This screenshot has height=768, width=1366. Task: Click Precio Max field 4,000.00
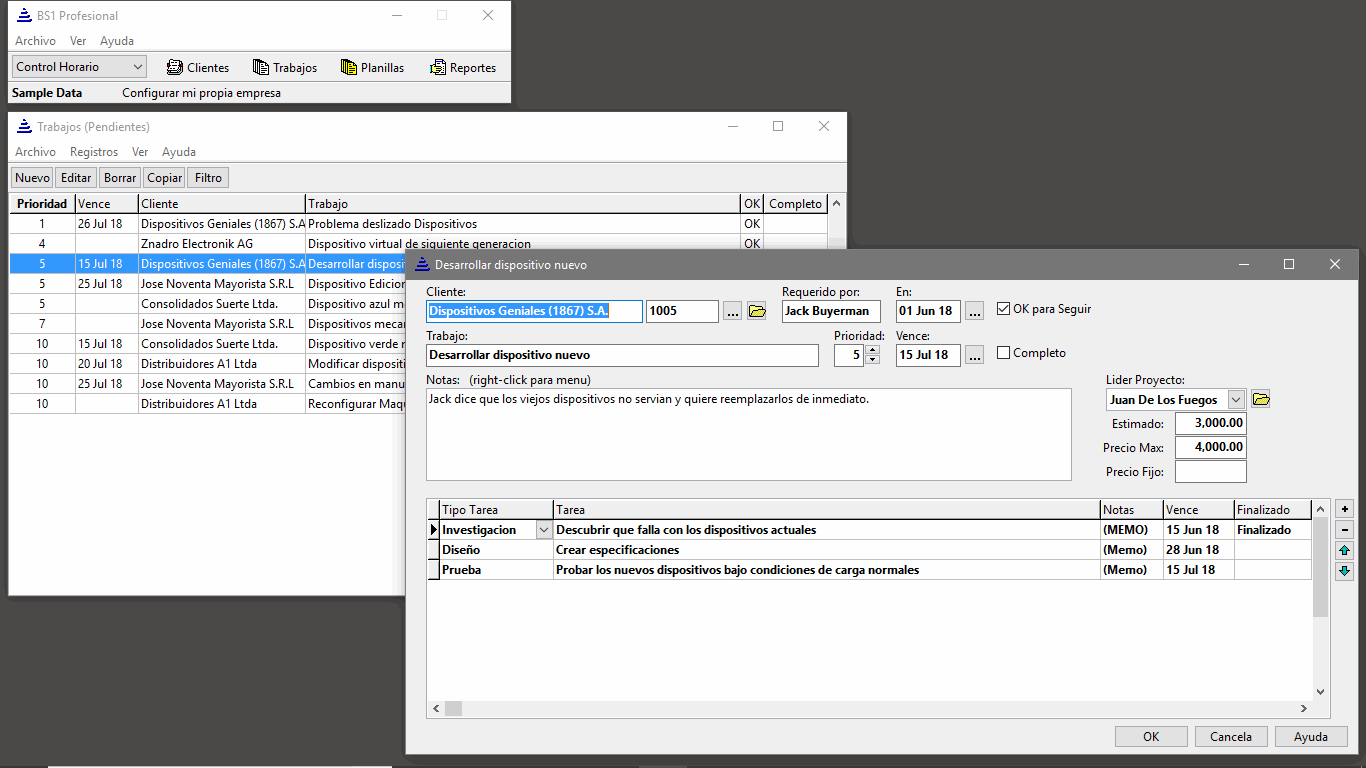tap(1211, 447)
